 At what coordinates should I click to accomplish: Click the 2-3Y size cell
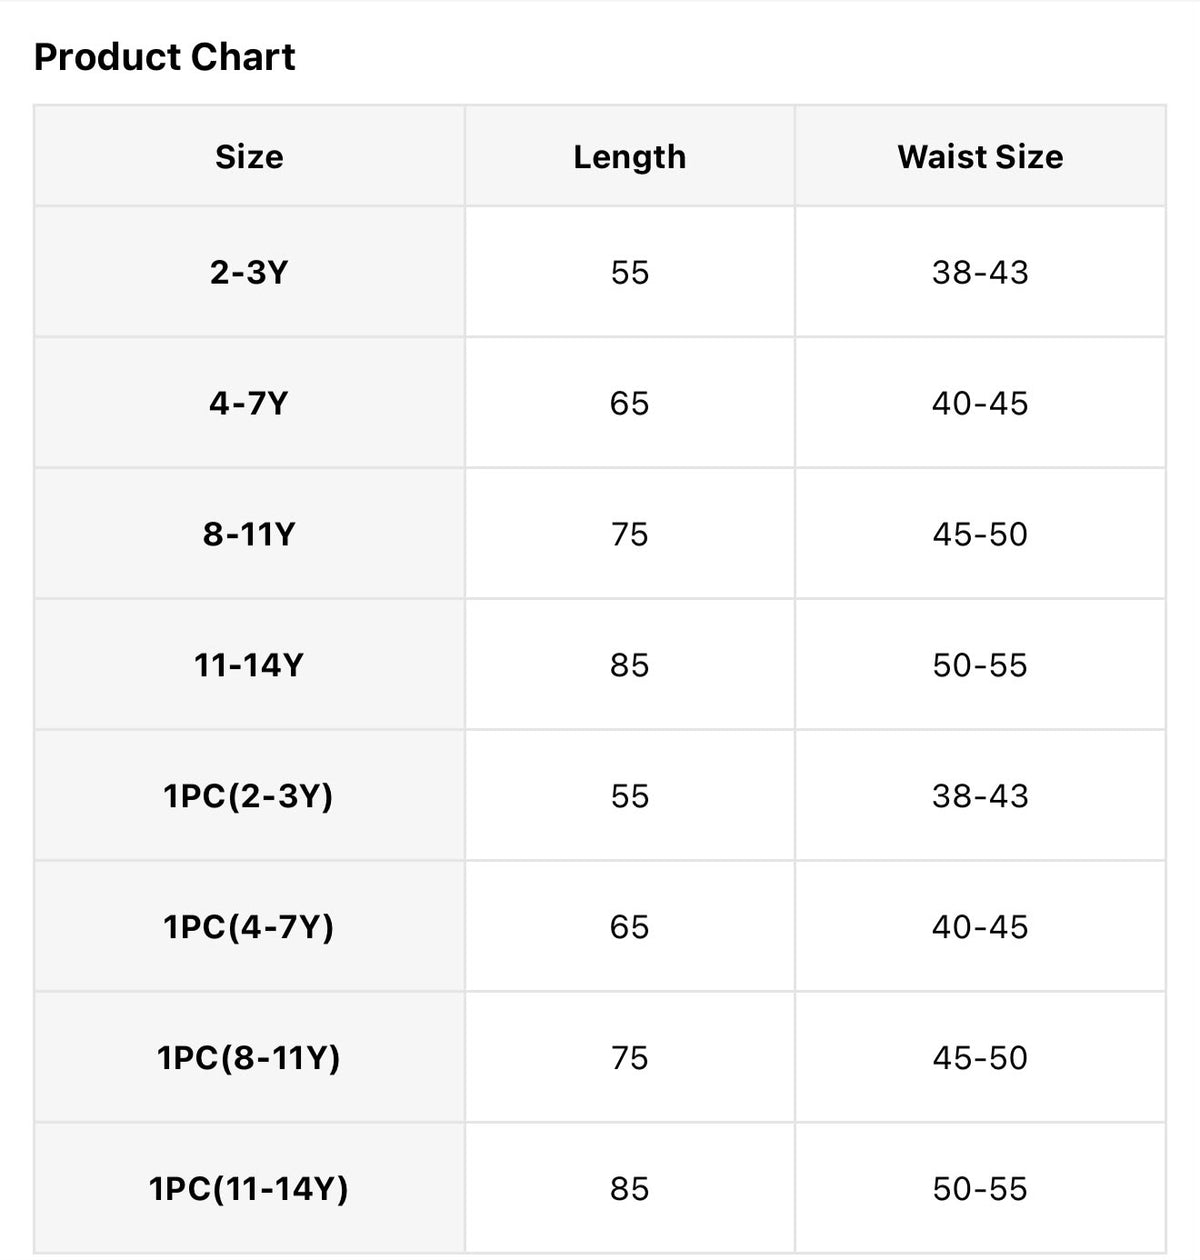[249, 272]
